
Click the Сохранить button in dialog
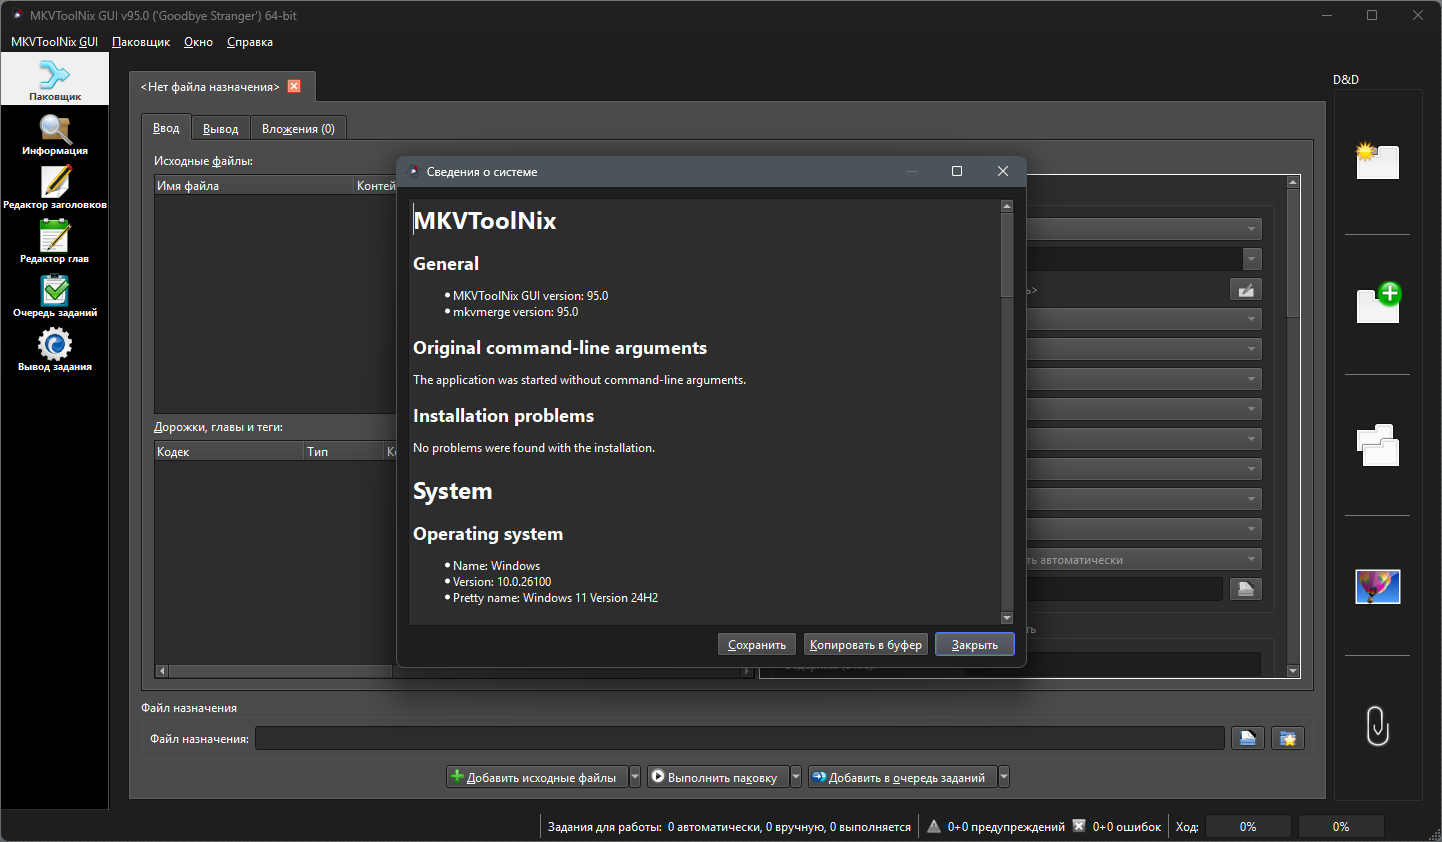tap(757, 645)
